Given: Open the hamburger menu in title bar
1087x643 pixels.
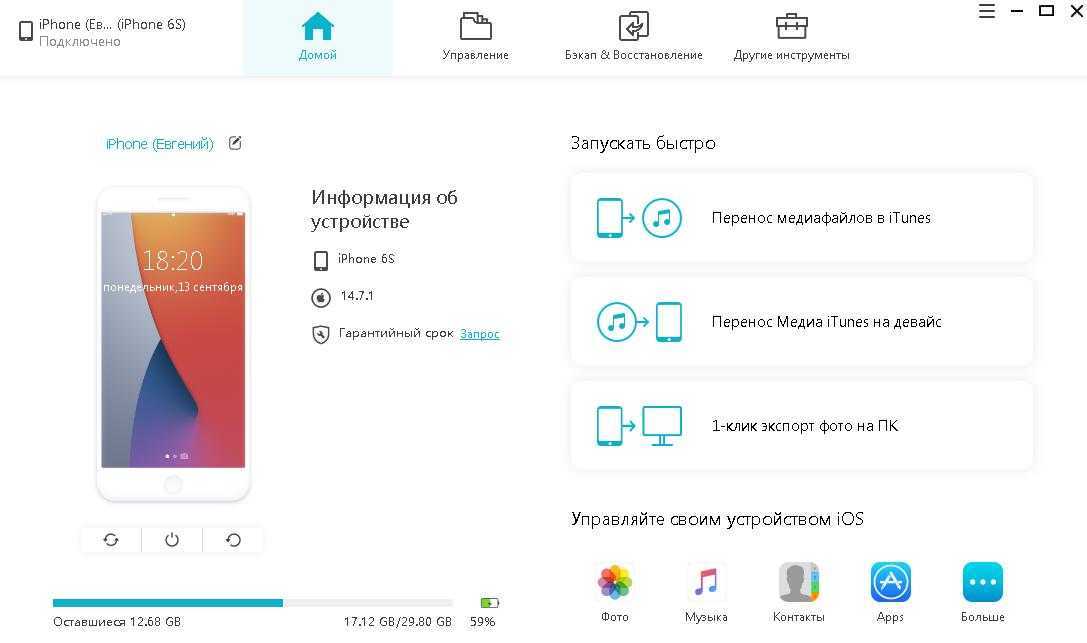Looking at the screenshot, I should click(986, 11).
